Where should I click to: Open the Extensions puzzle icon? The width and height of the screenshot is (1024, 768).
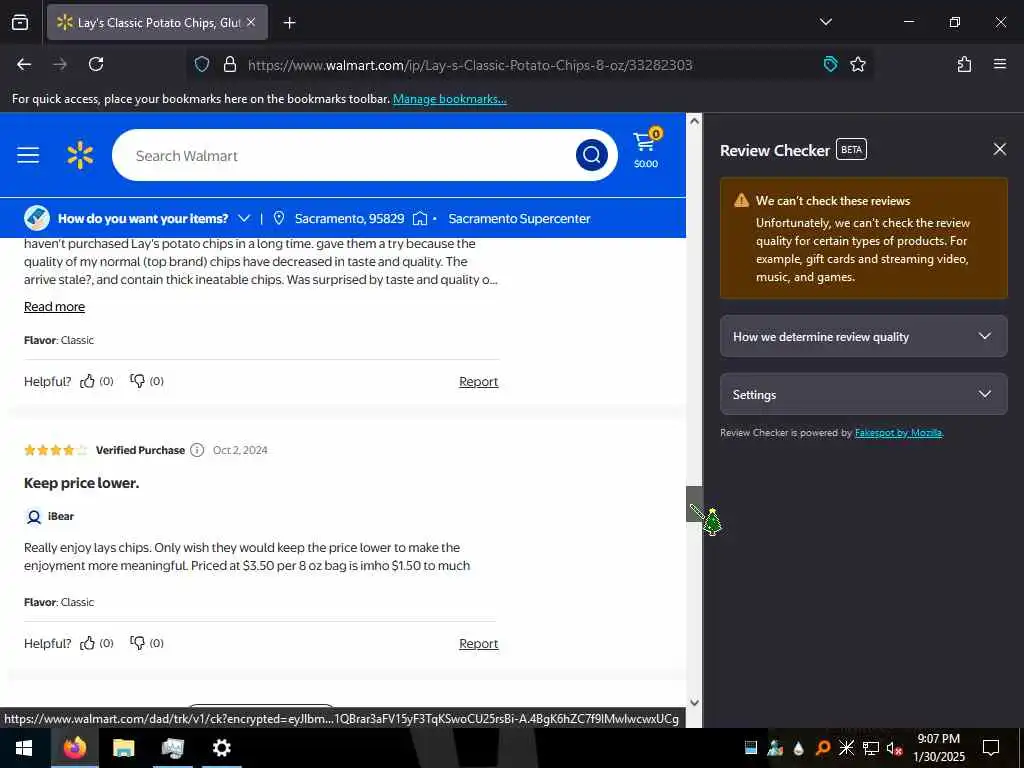tap(964, 64)
